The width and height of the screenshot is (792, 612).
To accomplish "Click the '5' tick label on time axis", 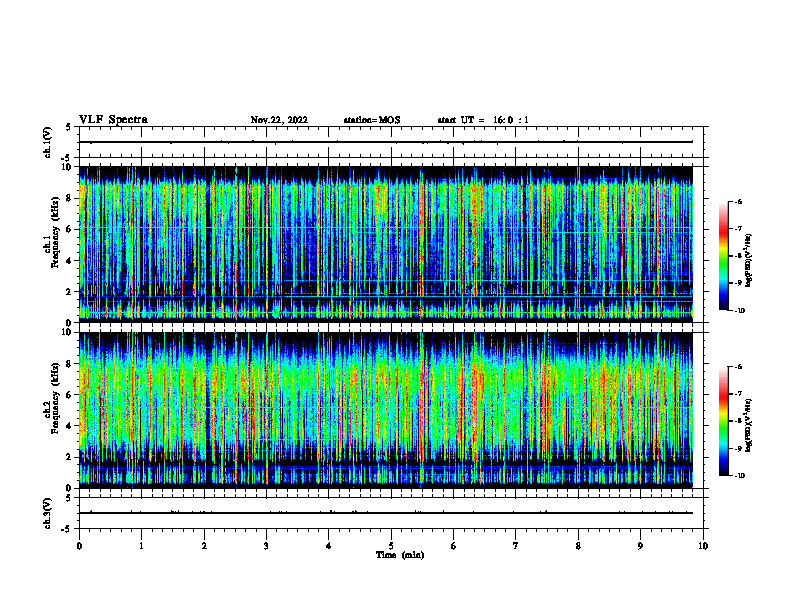I will coord(391,546).
